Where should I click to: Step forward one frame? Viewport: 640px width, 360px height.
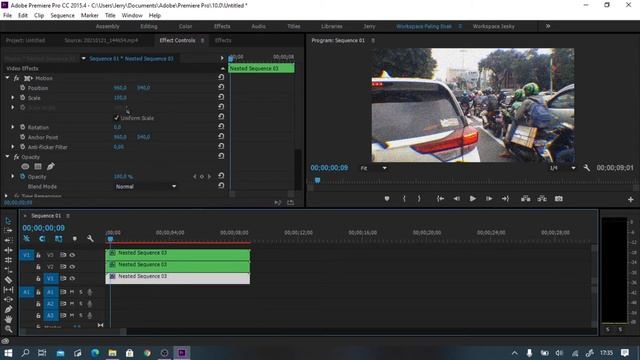(x=489, y=199)
